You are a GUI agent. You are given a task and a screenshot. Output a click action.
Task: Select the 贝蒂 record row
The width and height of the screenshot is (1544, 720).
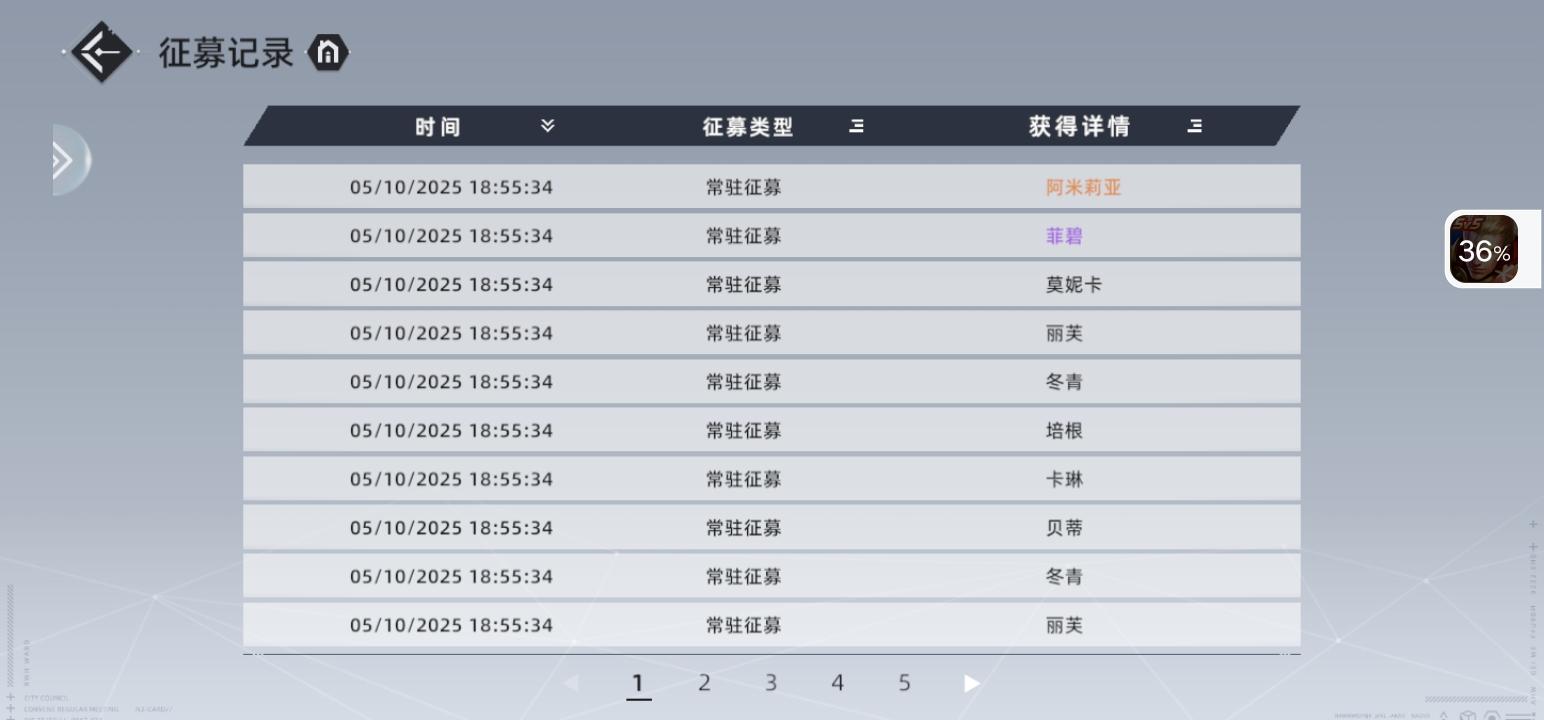point(772,527)
